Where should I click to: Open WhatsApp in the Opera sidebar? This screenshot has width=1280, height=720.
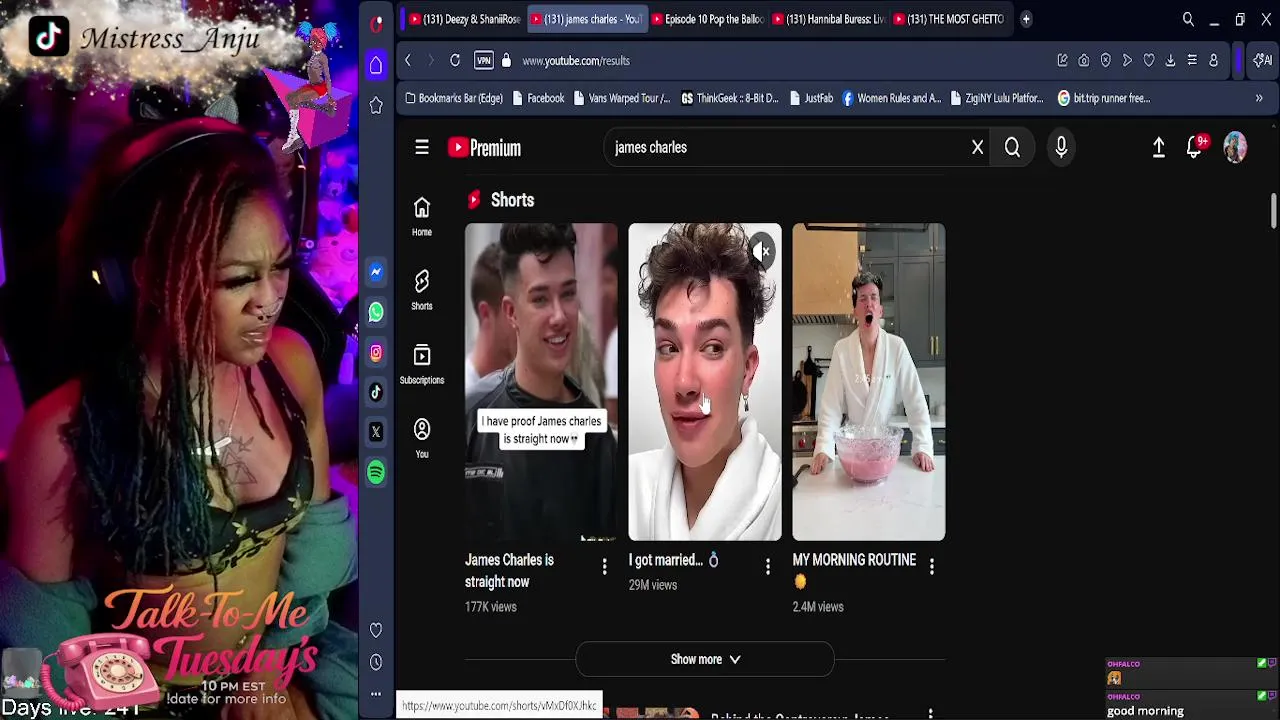click(x=376, y=312)
